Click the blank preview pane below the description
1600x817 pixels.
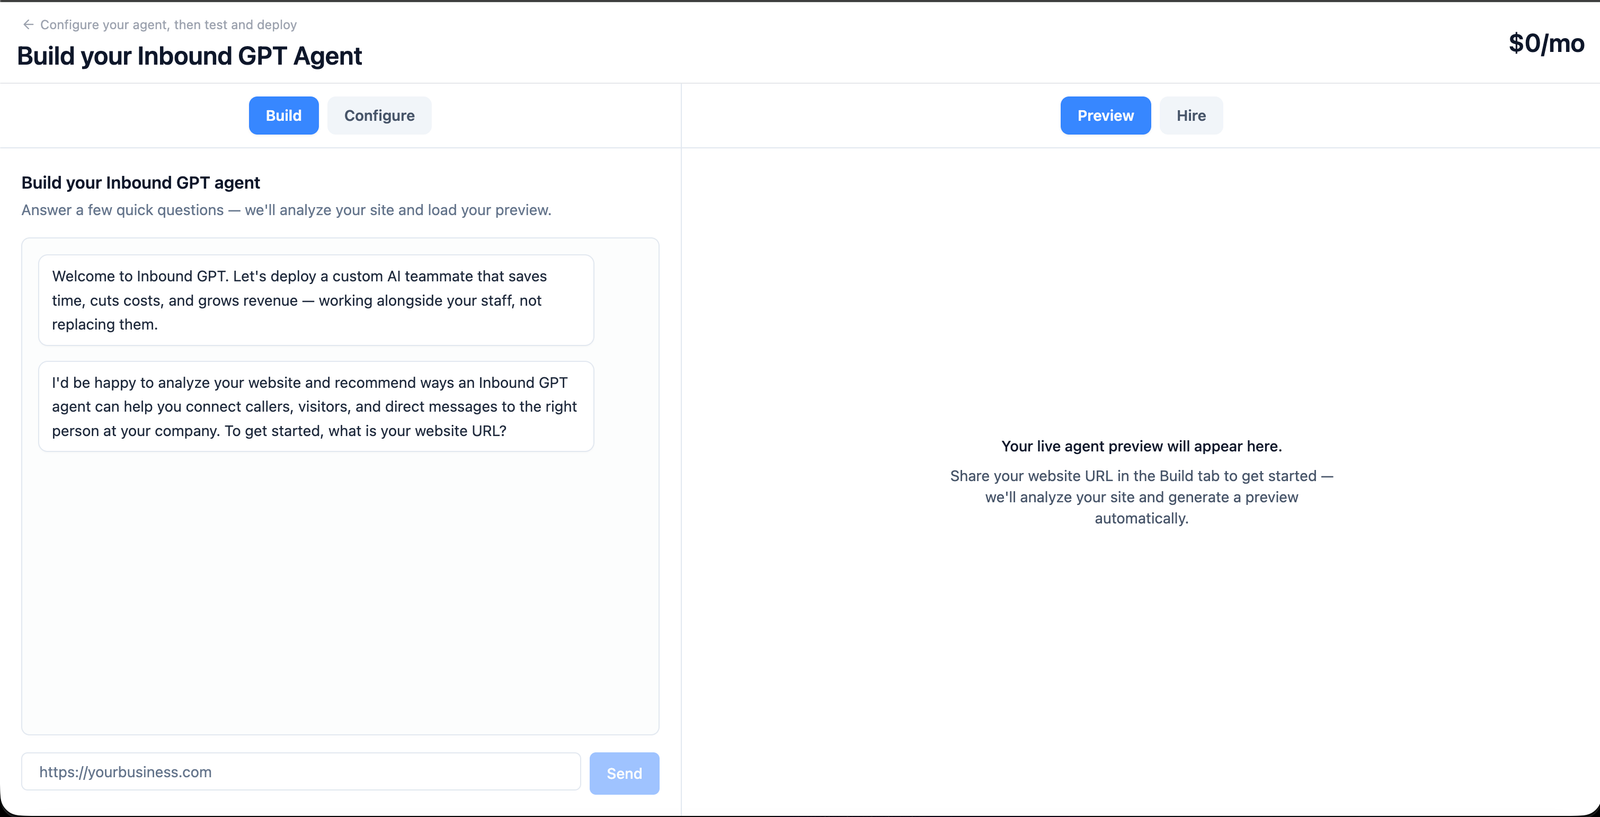(x=1141, y=670)
